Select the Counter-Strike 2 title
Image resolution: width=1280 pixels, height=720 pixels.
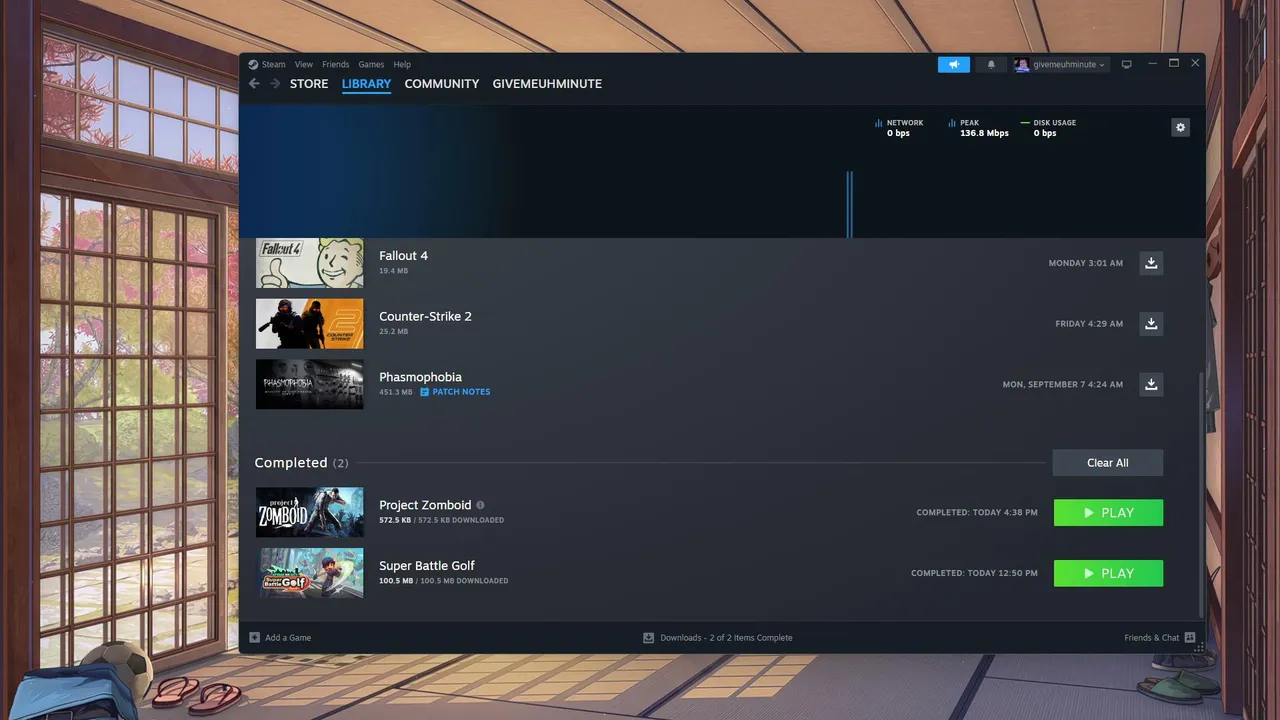(425, 316)
